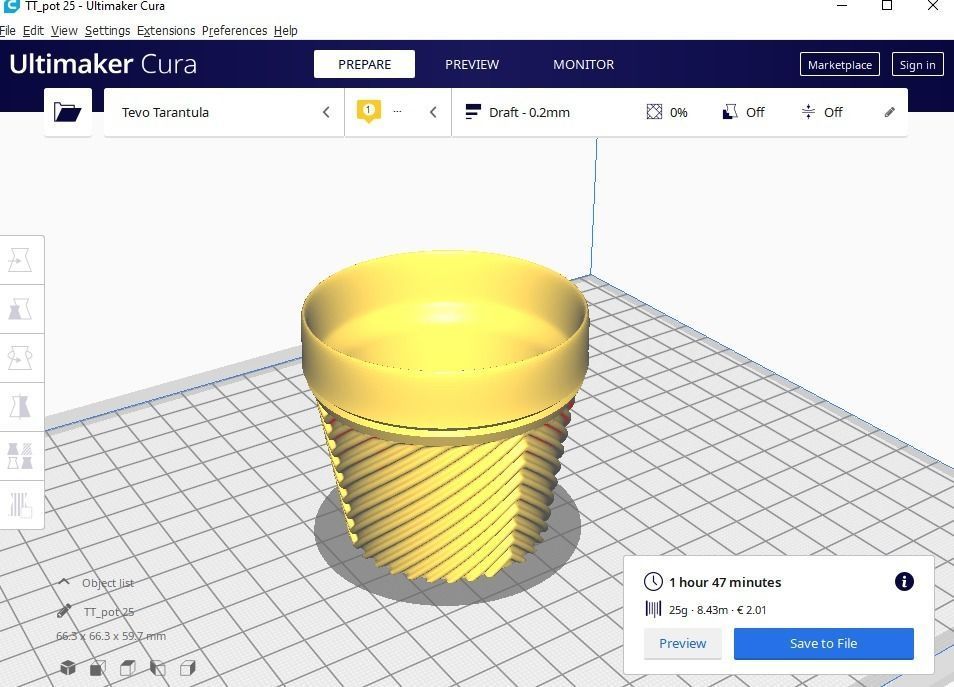Viewport: 954px width, 687px height.
Task: Click the 1 hour 47 minutes estimate
Action: (x=725, y=582)
